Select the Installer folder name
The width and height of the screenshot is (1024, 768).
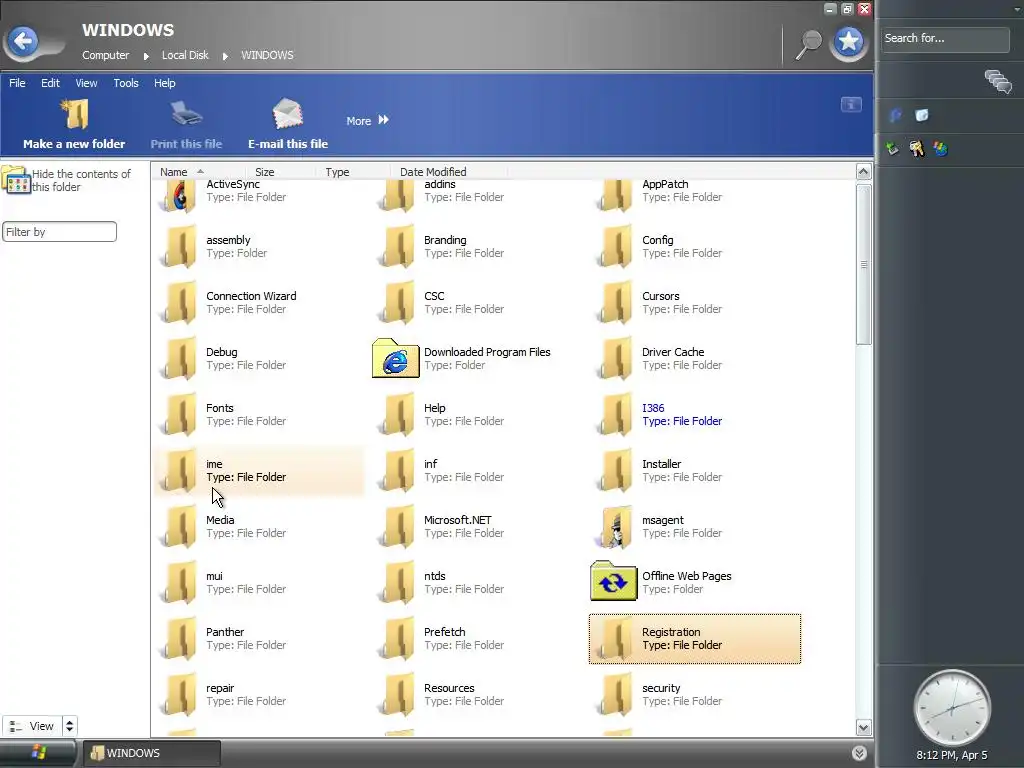click(x=662, y=464)
